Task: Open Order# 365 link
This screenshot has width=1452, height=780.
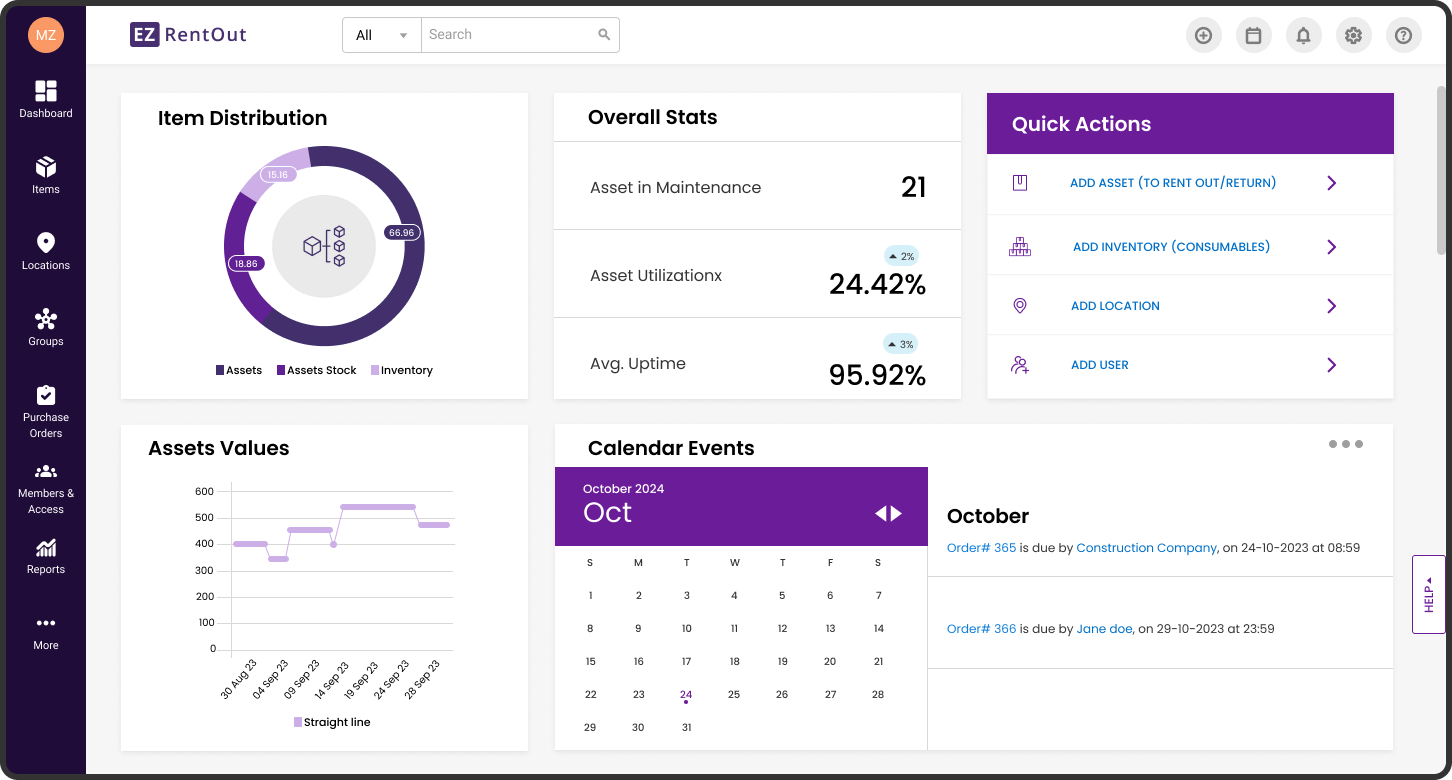Action: [981, 548]
